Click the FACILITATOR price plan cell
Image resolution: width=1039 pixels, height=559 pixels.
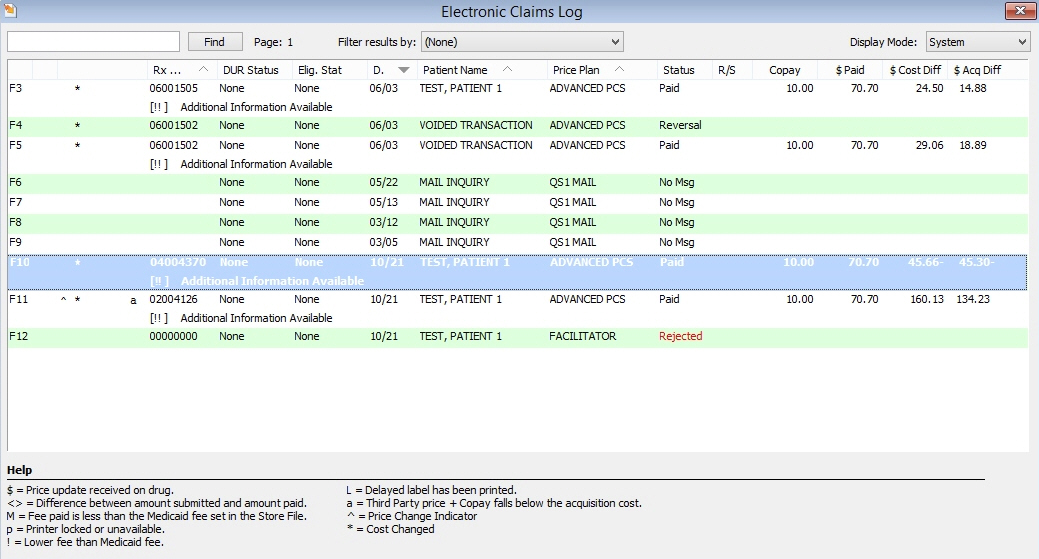(582, 336)
